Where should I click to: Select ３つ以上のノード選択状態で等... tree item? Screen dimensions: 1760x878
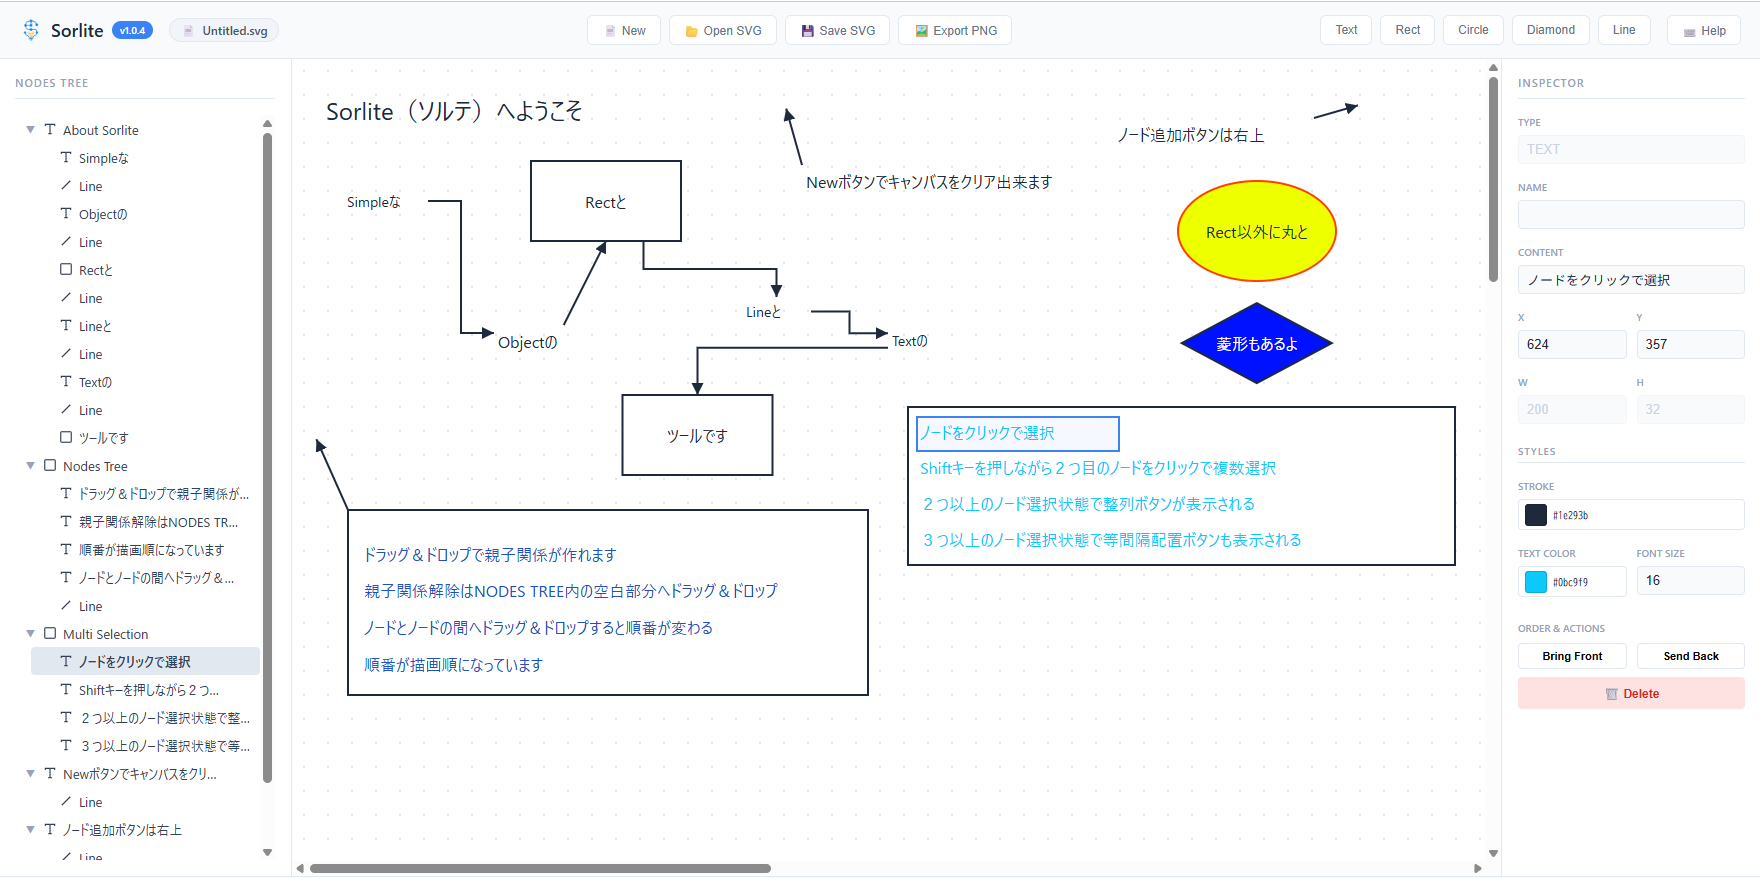click(x=145, y=746)
